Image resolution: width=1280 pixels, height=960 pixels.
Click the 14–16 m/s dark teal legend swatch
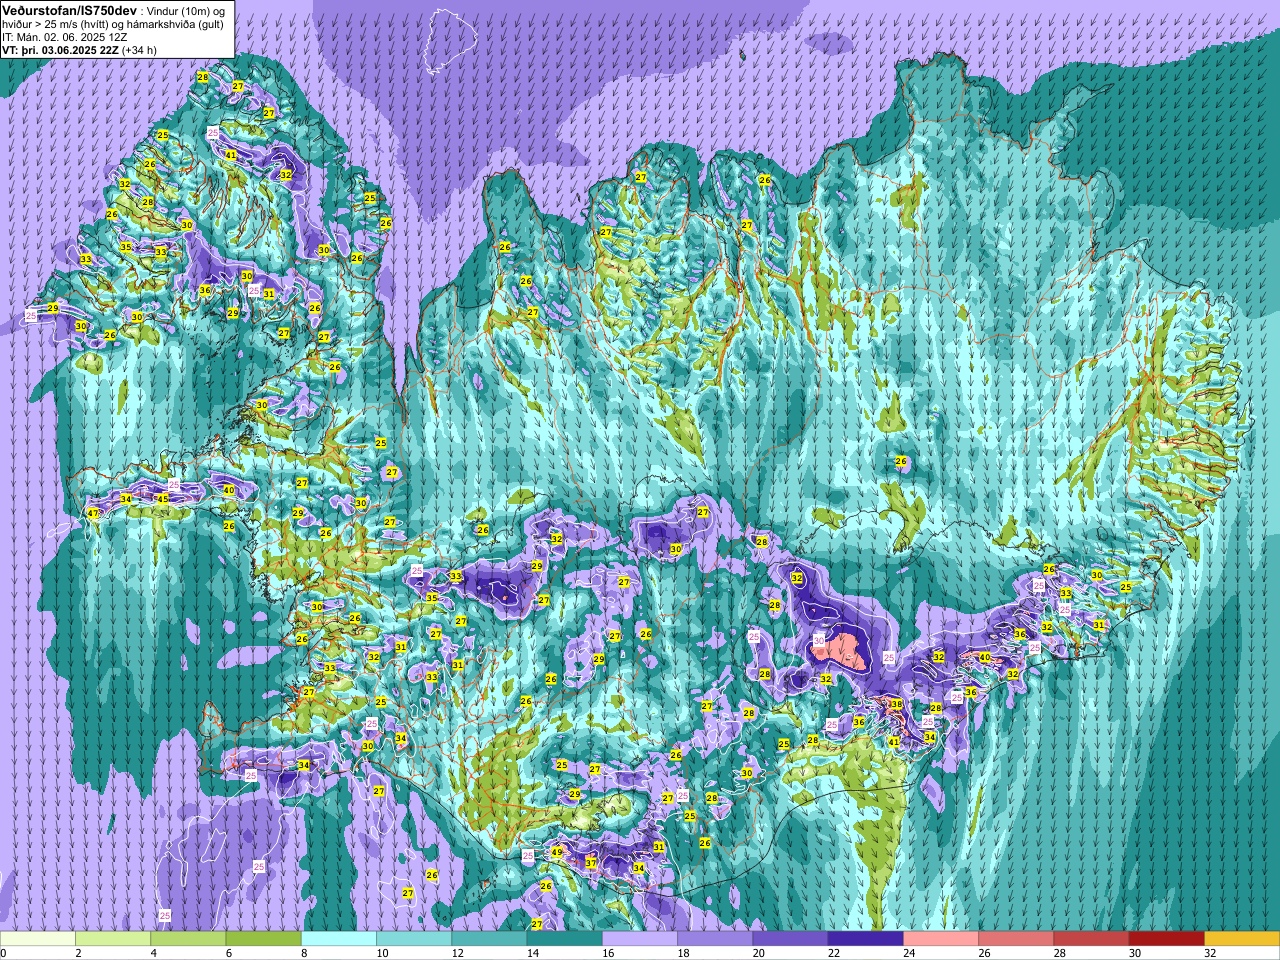coord(564,939)
